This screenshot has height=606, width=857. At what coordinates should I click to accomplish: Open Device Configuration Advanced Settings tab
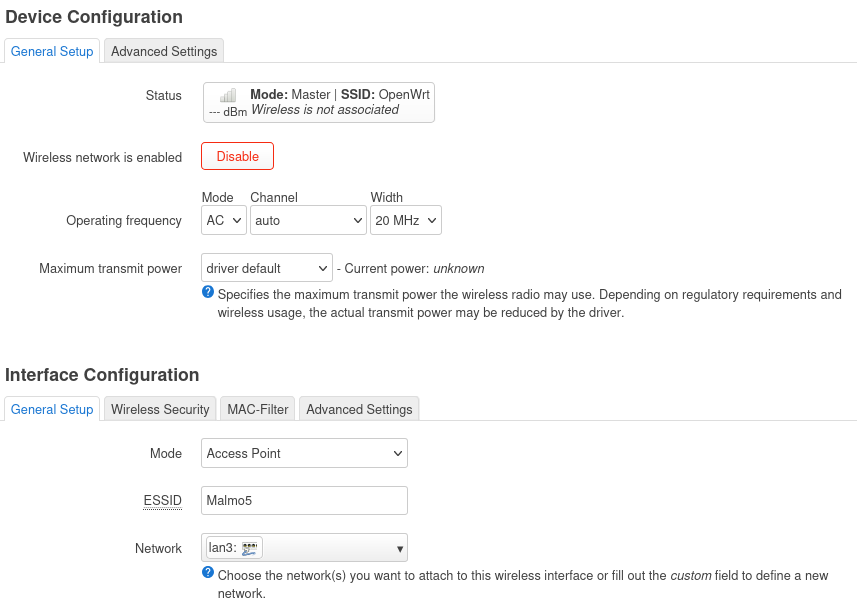point(164,51)
